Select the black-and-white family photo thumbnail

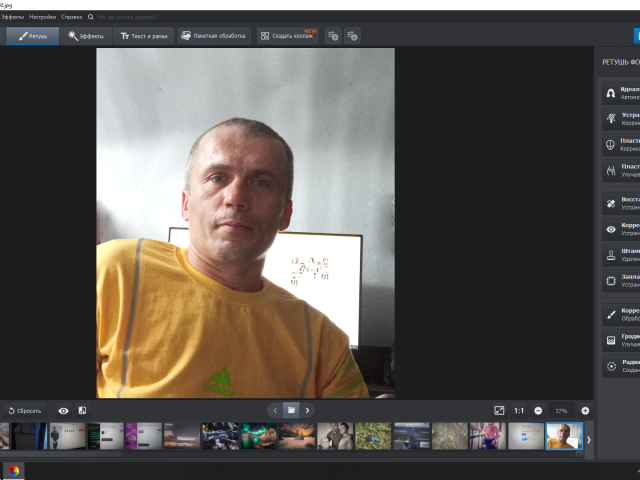(335, 436)
